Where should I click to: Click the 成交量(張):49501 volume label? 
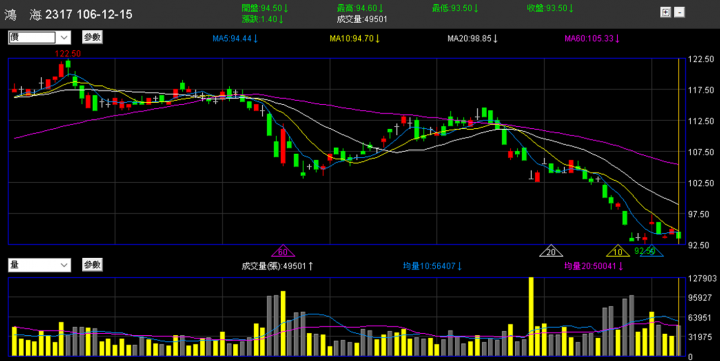[277, 266]
